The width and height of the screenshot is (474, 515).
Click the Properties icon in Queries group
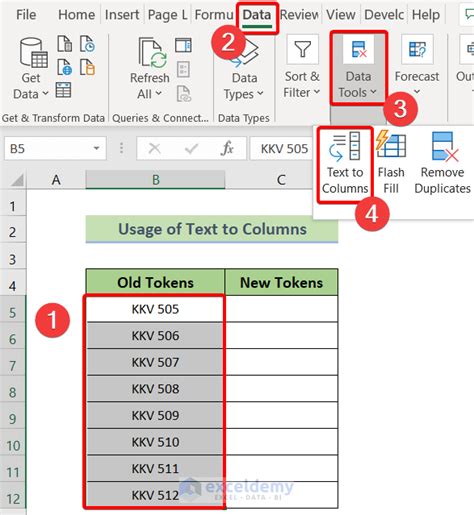[183, 69]
